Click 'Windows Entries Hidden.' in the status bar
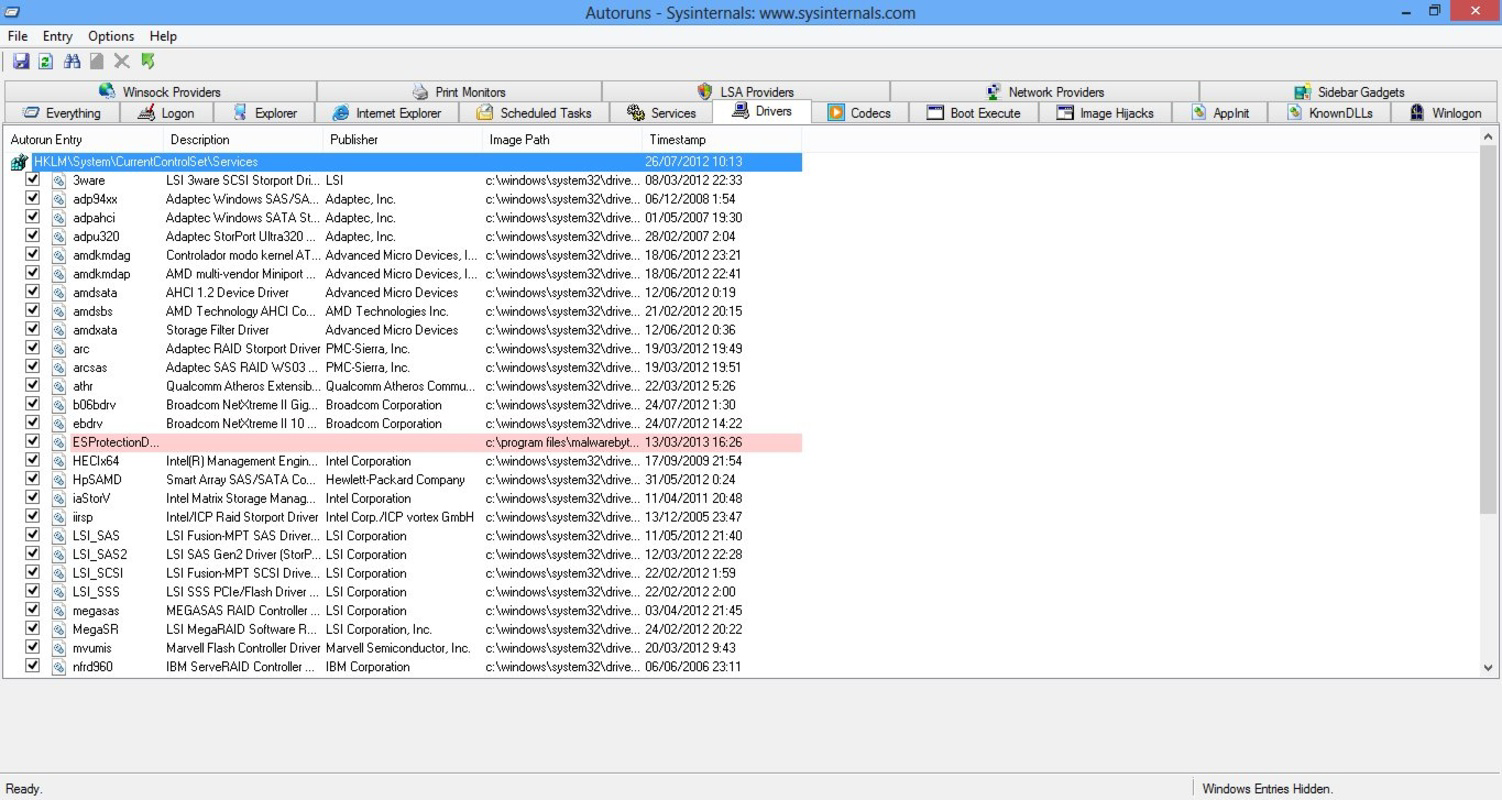Viewport: 1502px width, 800px height. [x=1267, y=789]
